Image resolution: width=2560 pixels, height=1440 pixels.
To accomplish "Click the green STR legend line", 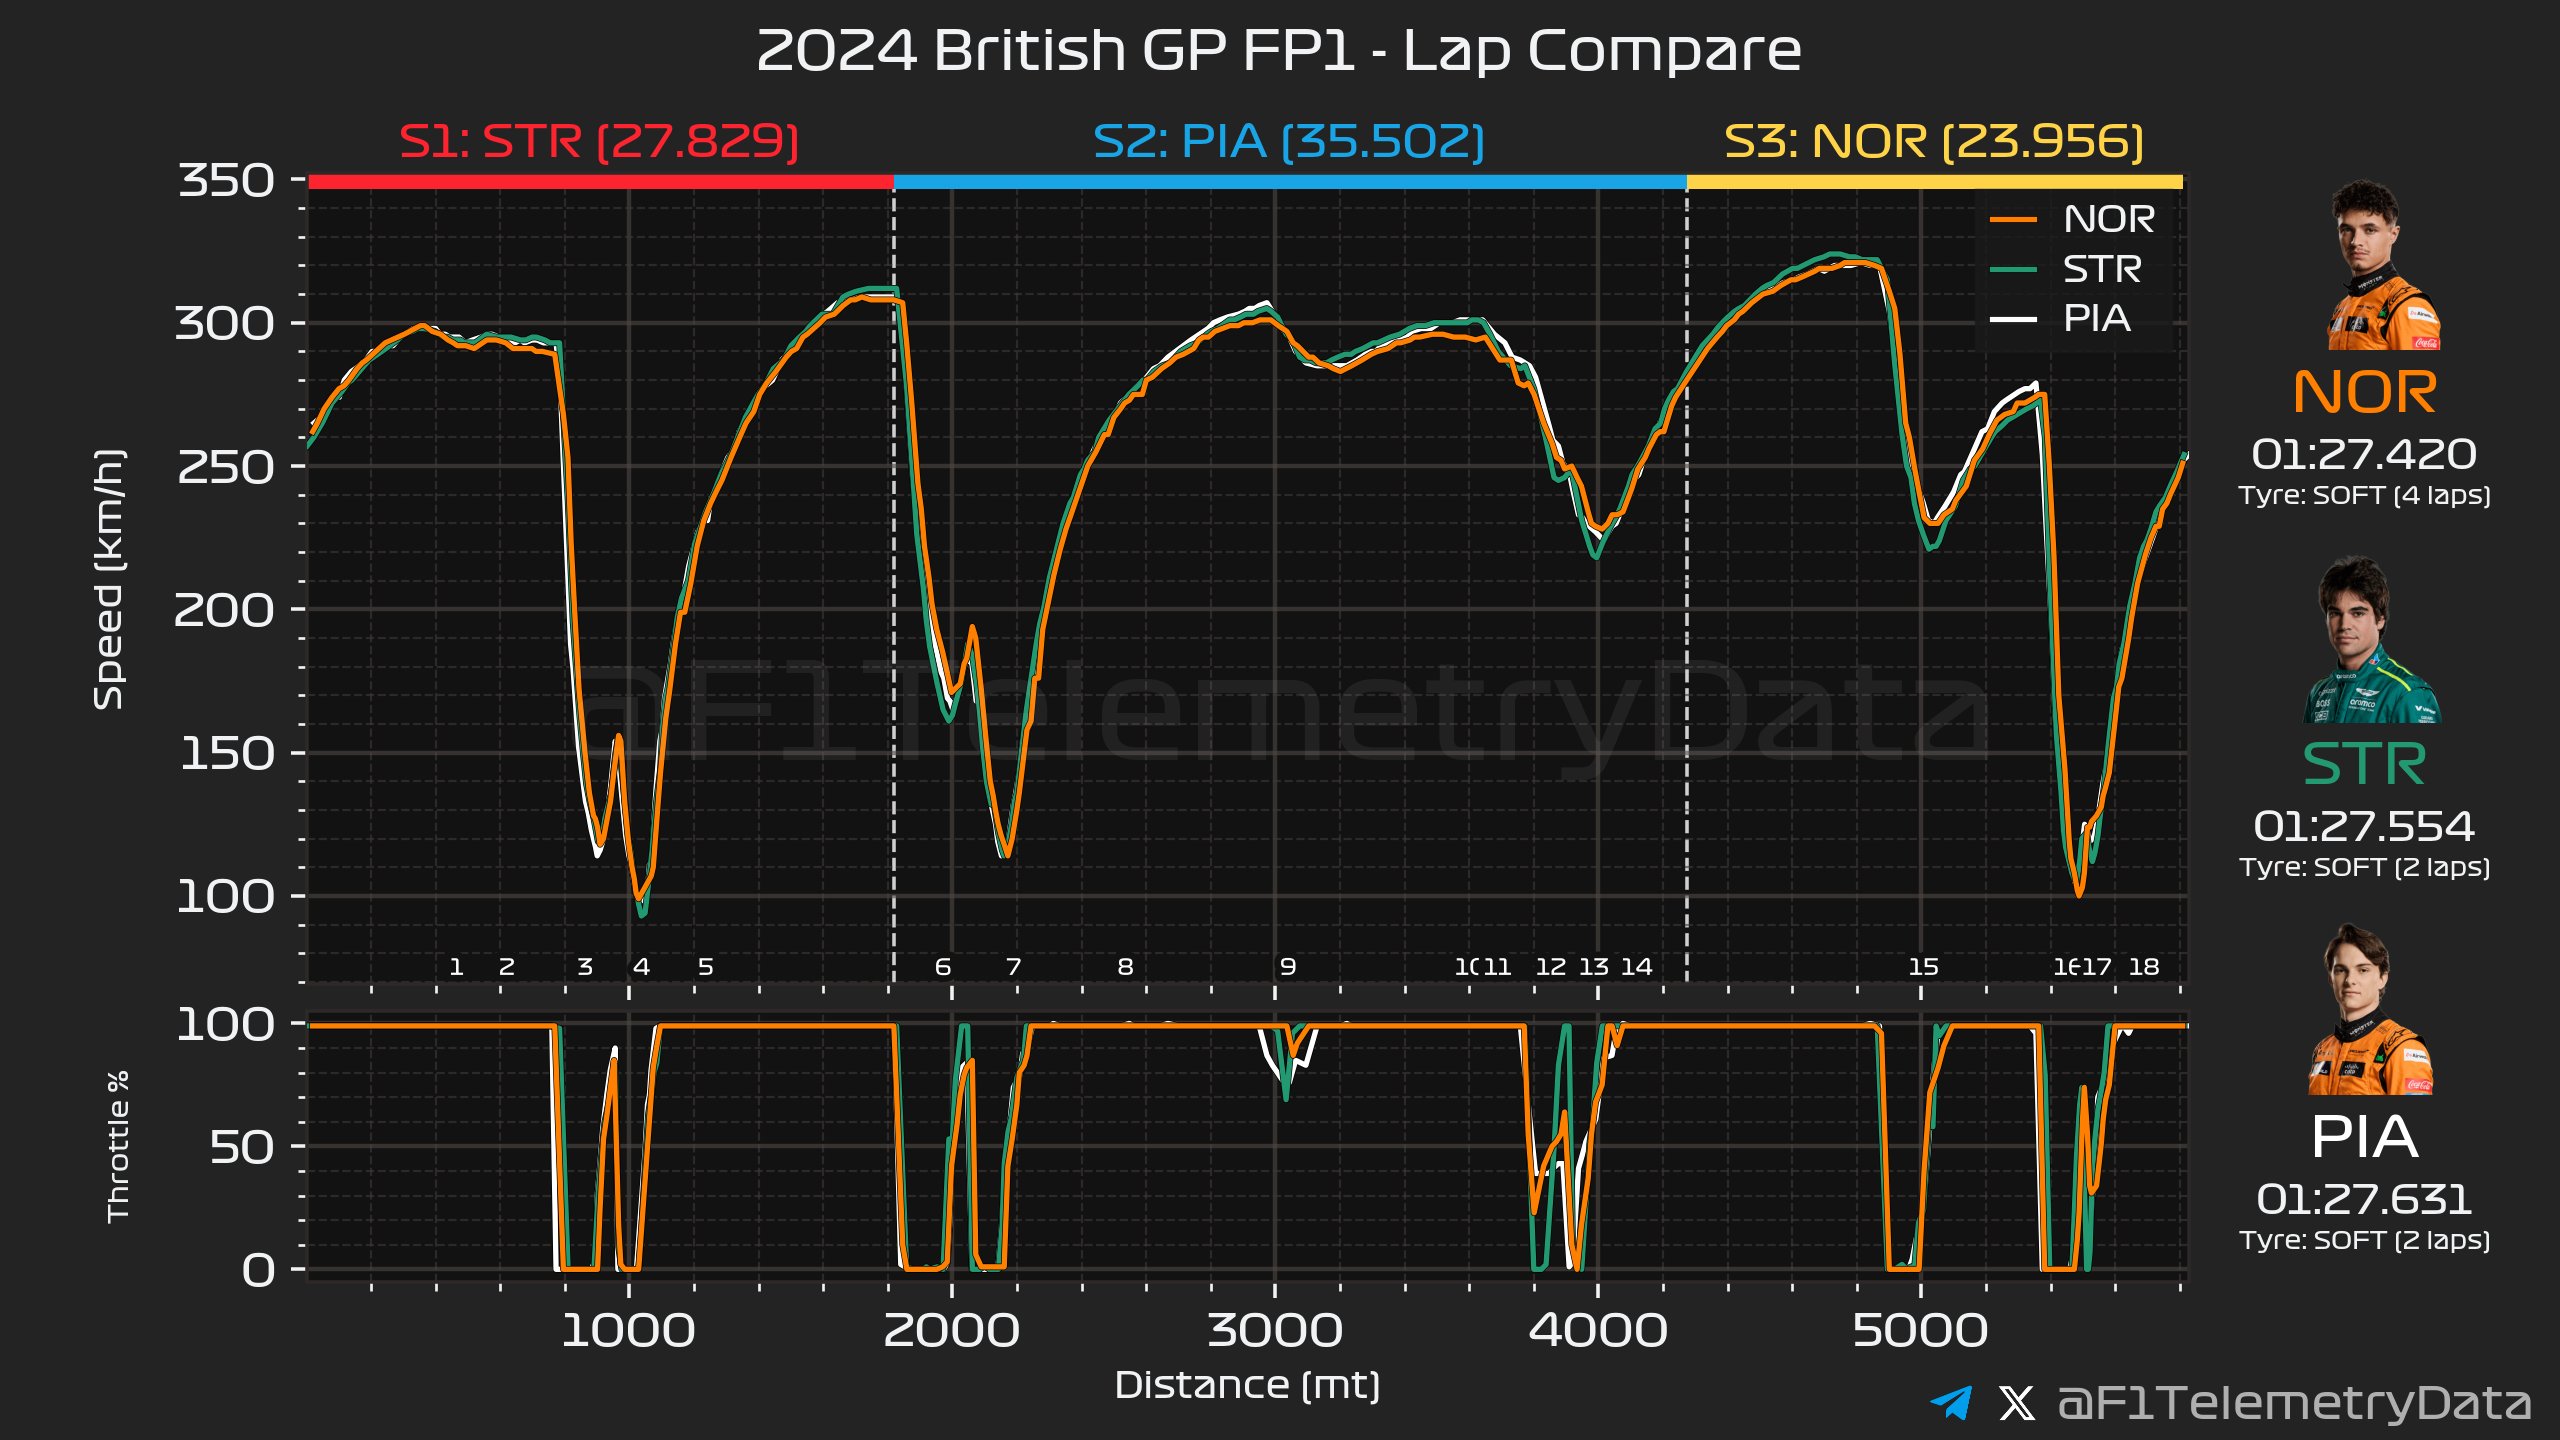I will pos(2012,270).
